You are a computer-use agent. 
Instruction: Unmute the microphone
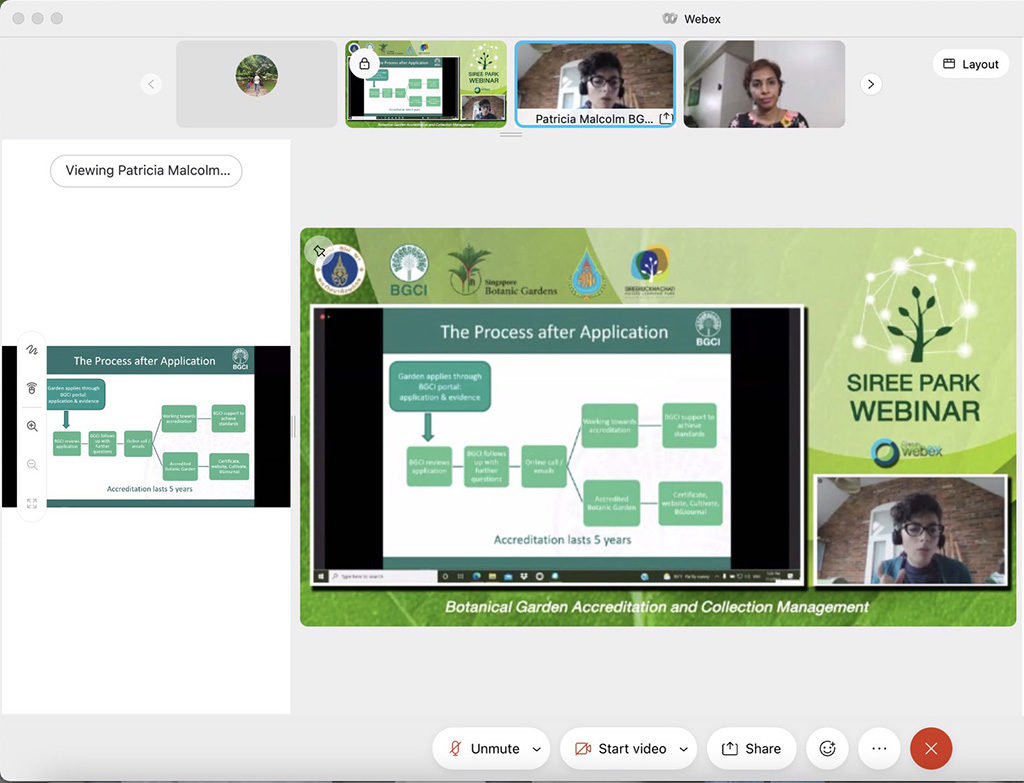coord(484,748)
